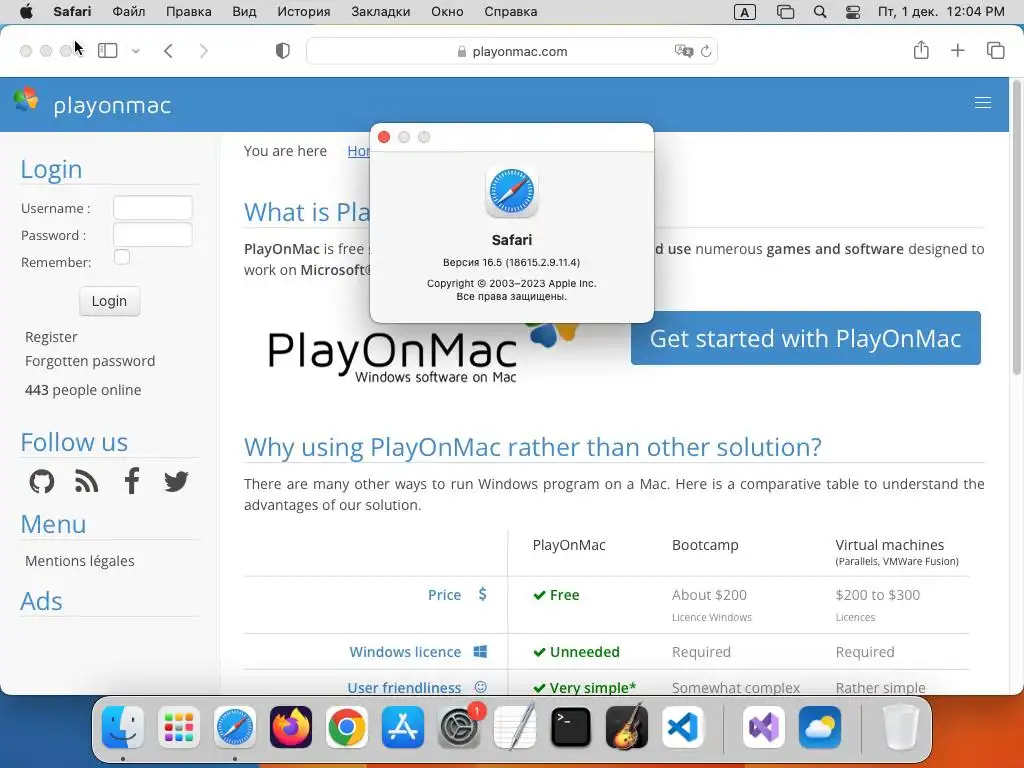Screen dimensions: 1024x768
Task: Open Finder from the Dock
Action: click(x=123, y=727)
